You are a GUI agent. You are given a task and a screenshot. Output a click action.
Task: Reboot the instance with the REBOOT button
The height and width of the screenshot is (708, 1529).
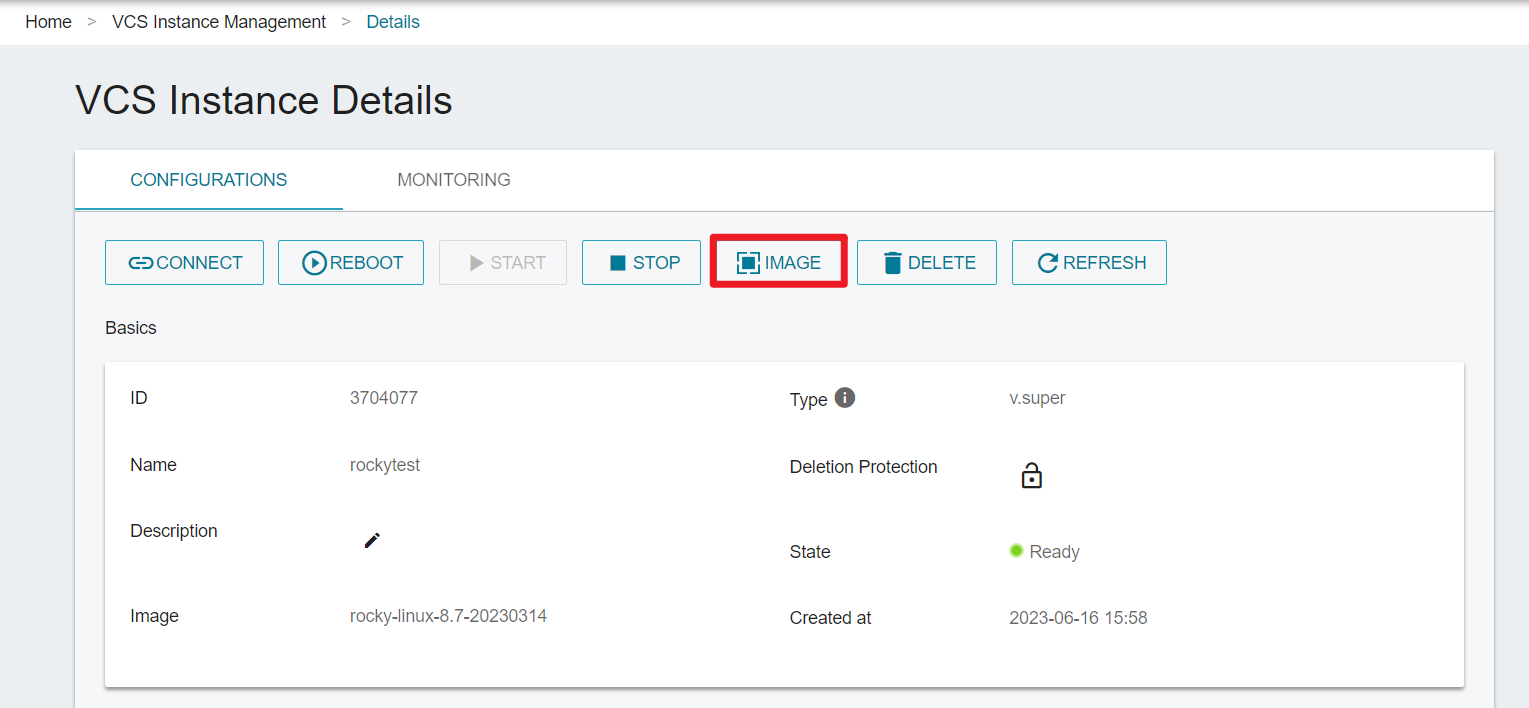[x=351, y=263]
